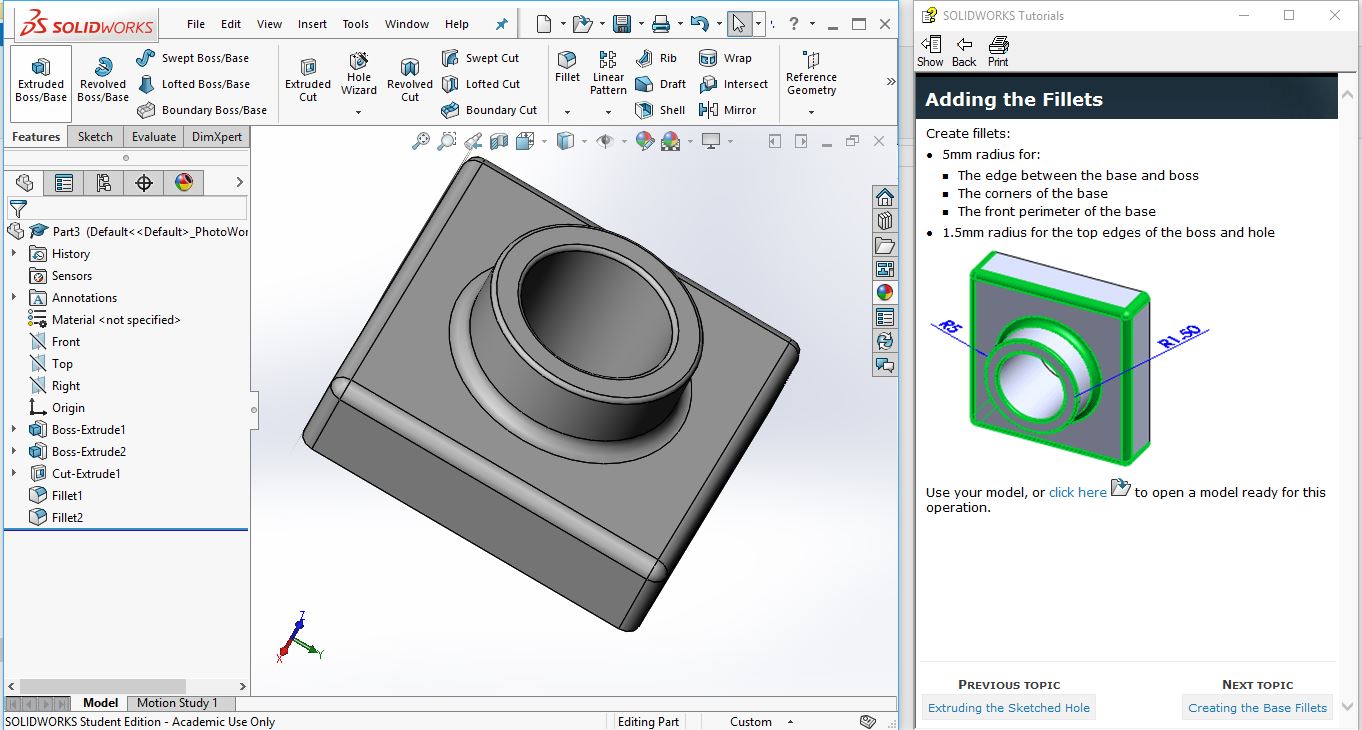Follow the 'click here' link in Tutorials
The height and width of the screenshot is (730, 1362).
[x=1077, y=492]
